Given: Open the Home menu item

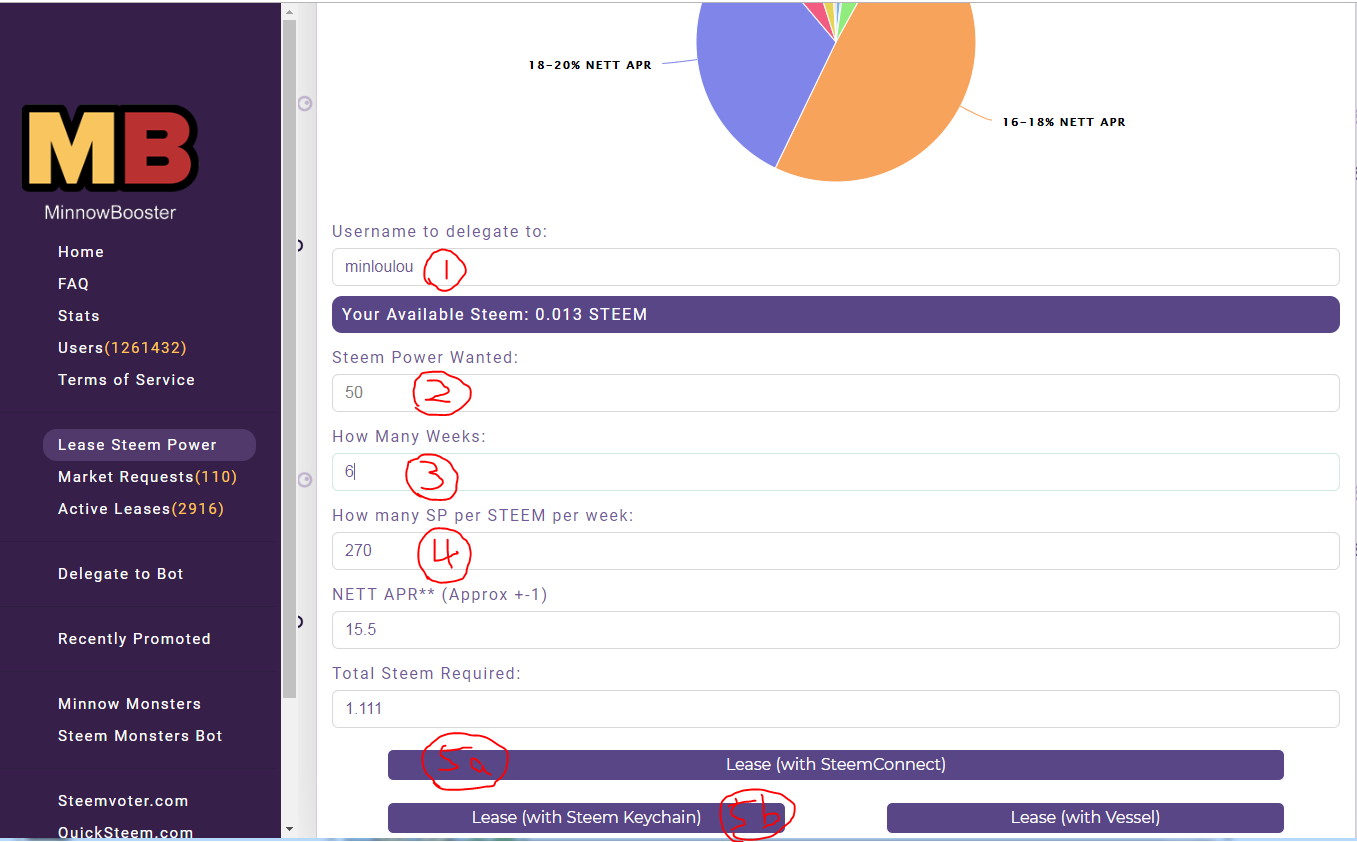Looking at the screenshot, I should point(81,252).
